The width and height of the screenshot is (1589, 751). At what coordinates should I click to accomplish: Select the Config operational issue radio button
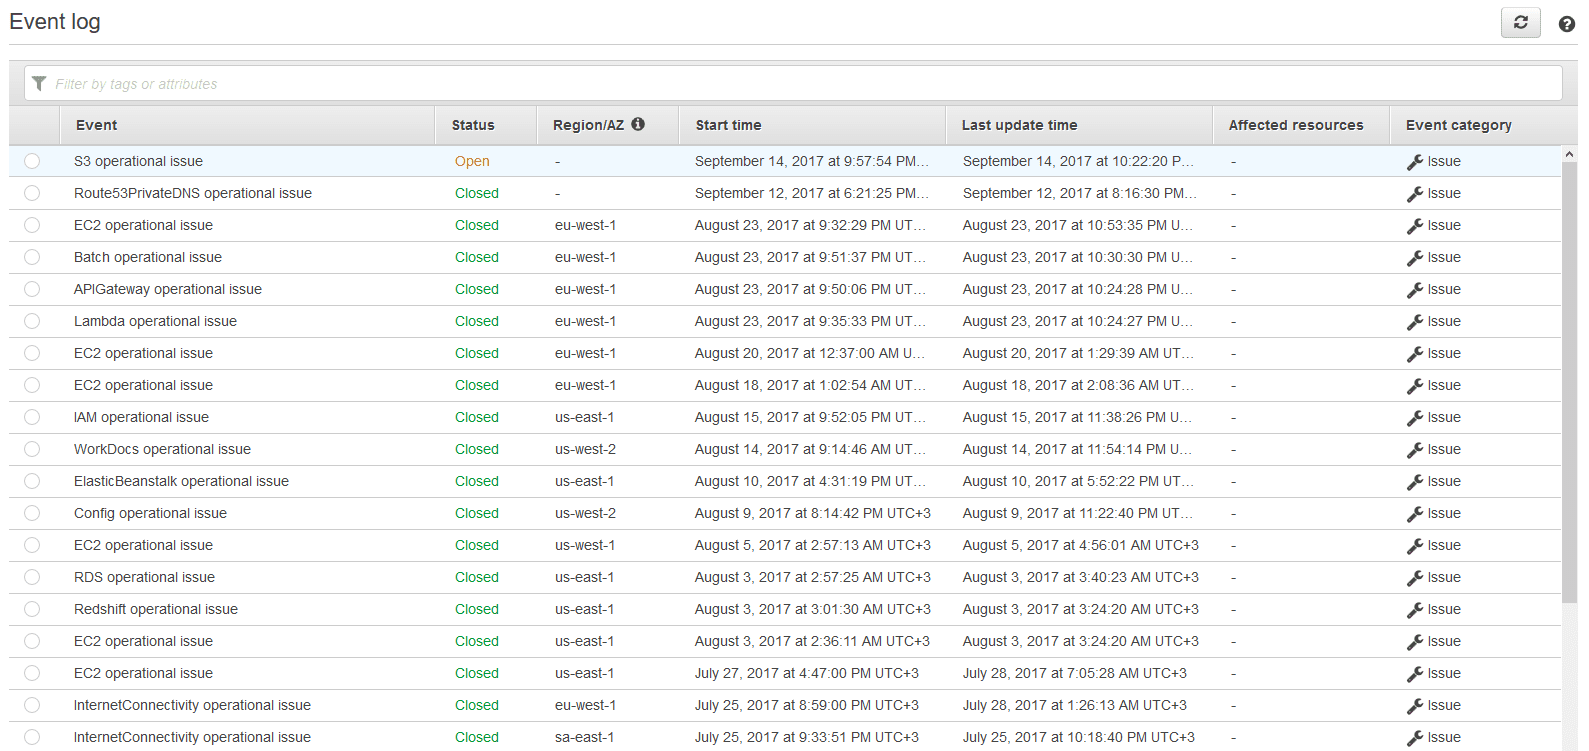[32, 513]
